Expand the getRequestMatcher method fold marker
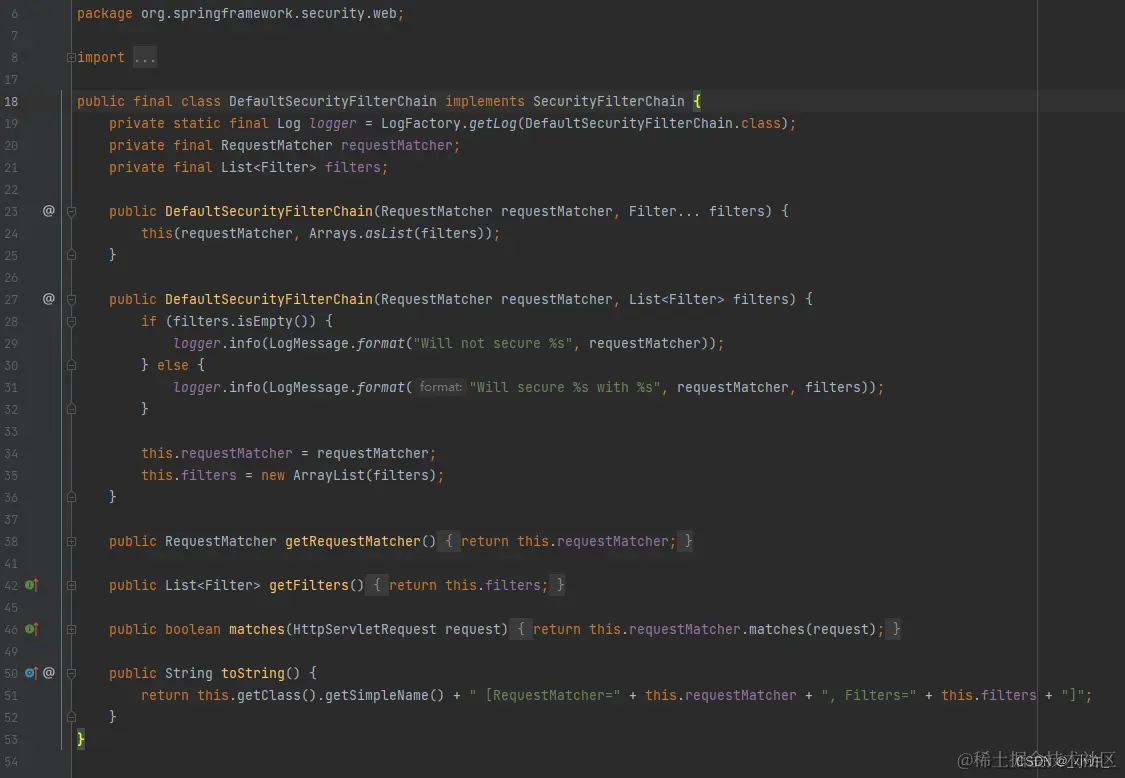This screenshot has height=778, width=1125. 71,541
